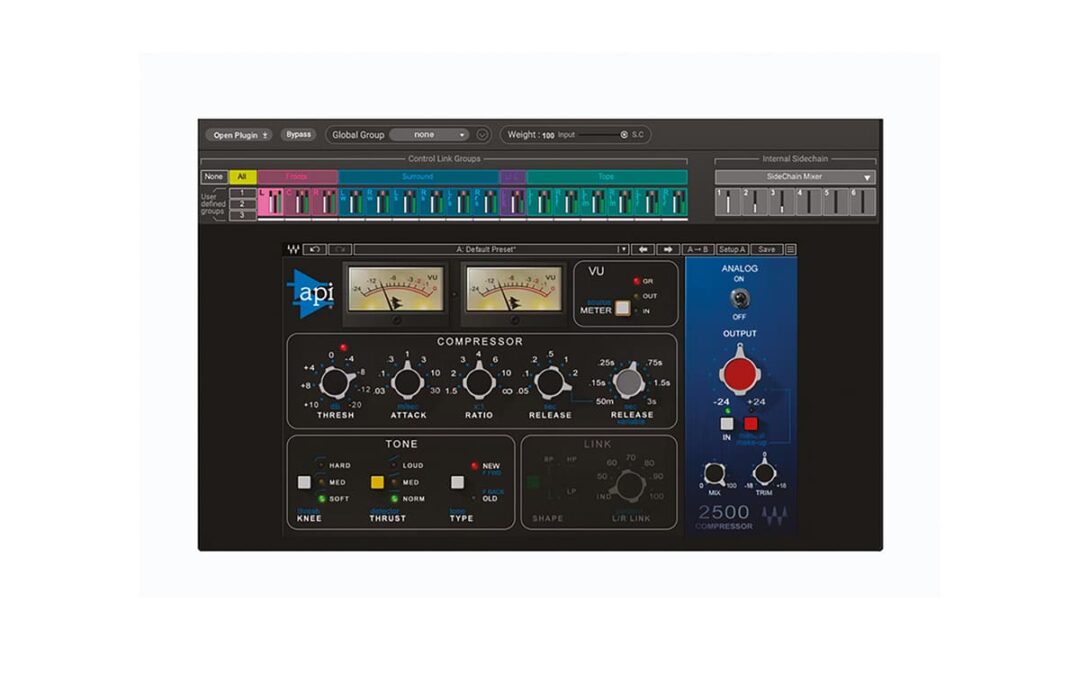Open the Global Group none dropdown
1080x675 pixels.
click(x=430, y=135)
